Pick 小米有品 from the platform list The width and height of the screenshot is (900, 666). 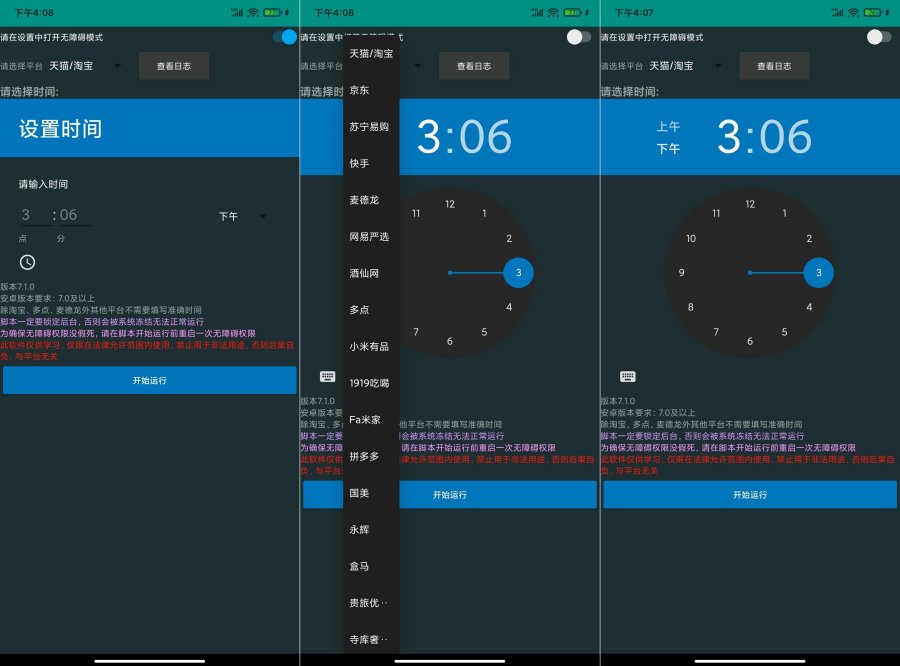tap(369, 346)
